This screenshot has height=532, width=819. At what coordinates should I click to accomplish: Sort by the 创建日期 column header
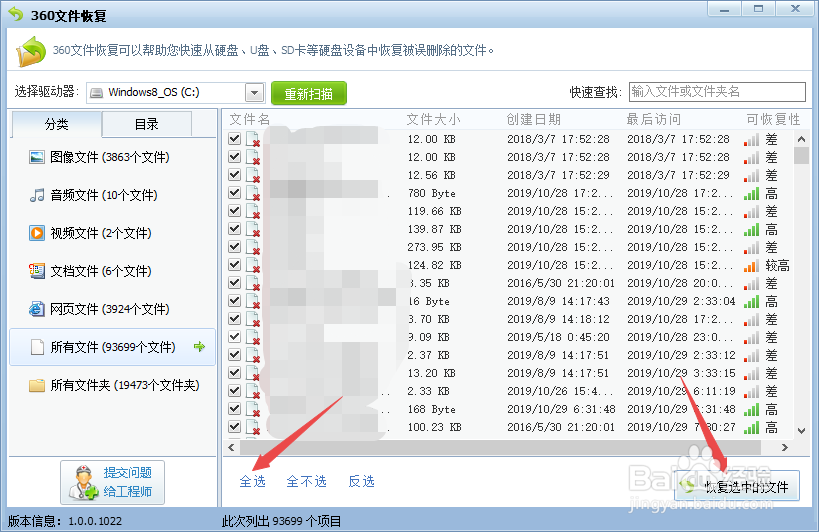click(533, 120)
